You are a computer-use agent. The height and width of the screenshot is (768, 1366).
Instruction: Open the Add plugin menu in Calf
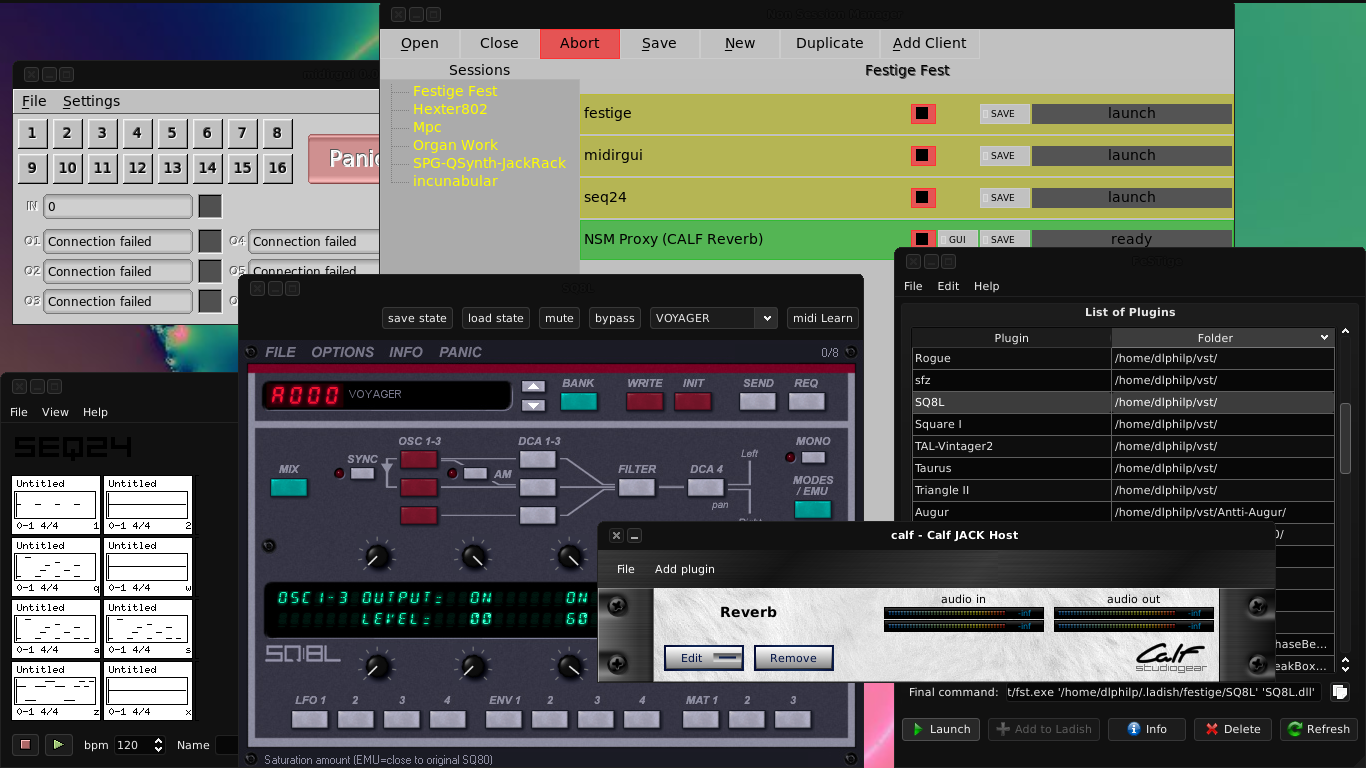[x=684, y=569]
